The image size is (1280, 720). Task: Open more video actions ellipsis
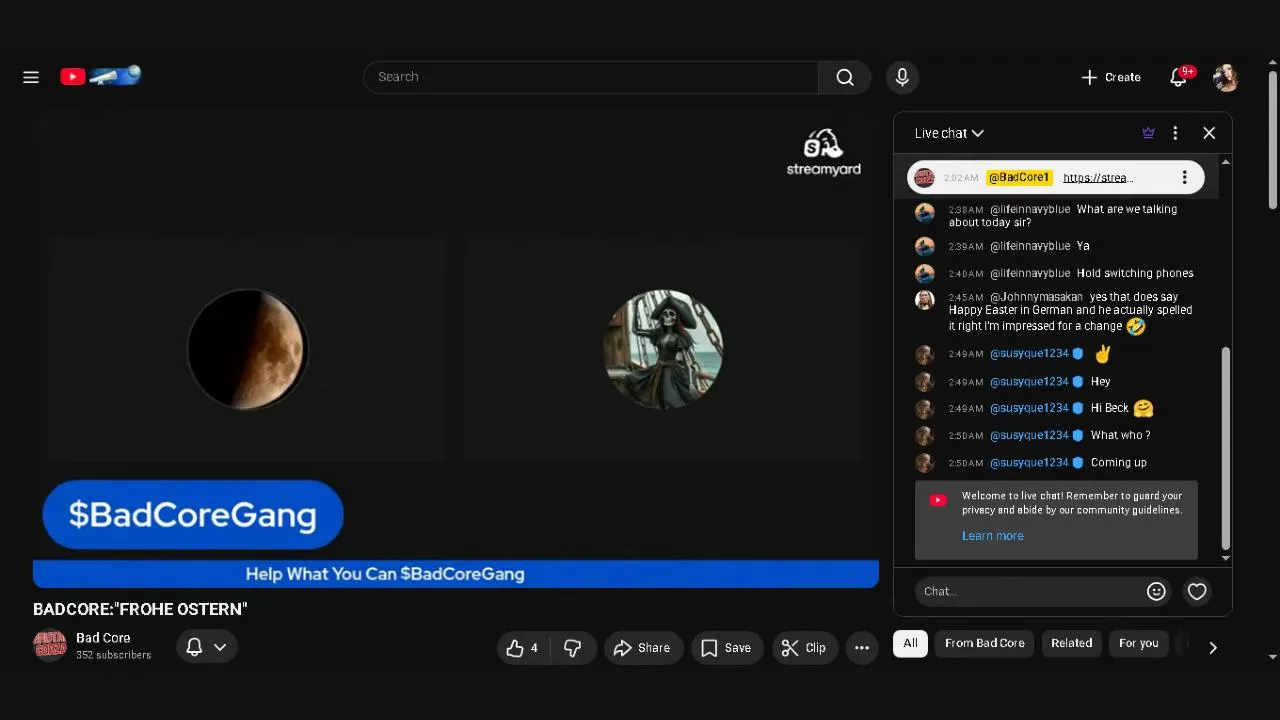point(862,648)
